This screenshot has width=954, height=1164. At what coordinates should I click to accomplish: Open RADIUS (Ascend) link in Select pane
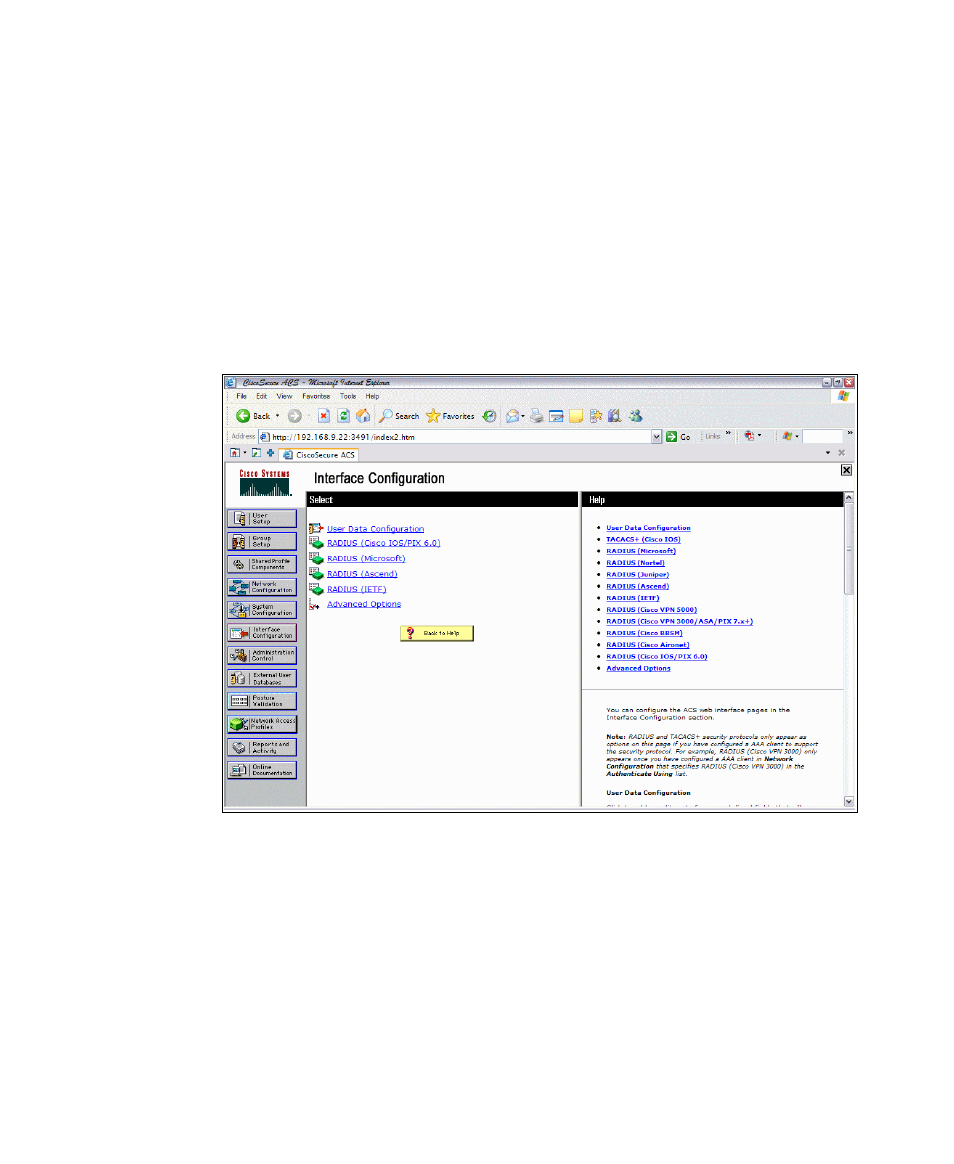pos(362,575)
